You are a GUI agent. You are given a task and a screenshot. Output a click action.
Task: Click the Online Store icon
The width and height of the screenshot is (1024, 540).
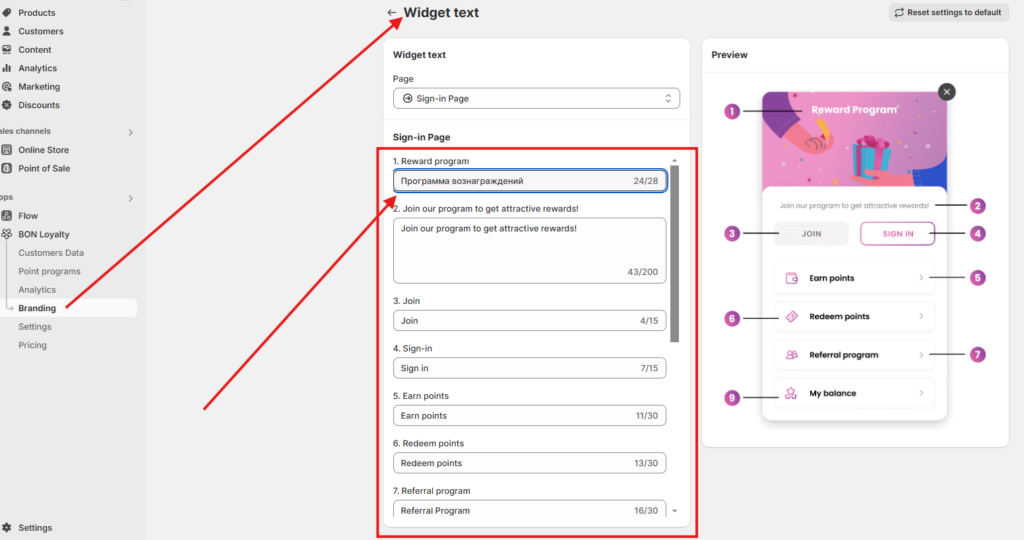click(7, 150)
